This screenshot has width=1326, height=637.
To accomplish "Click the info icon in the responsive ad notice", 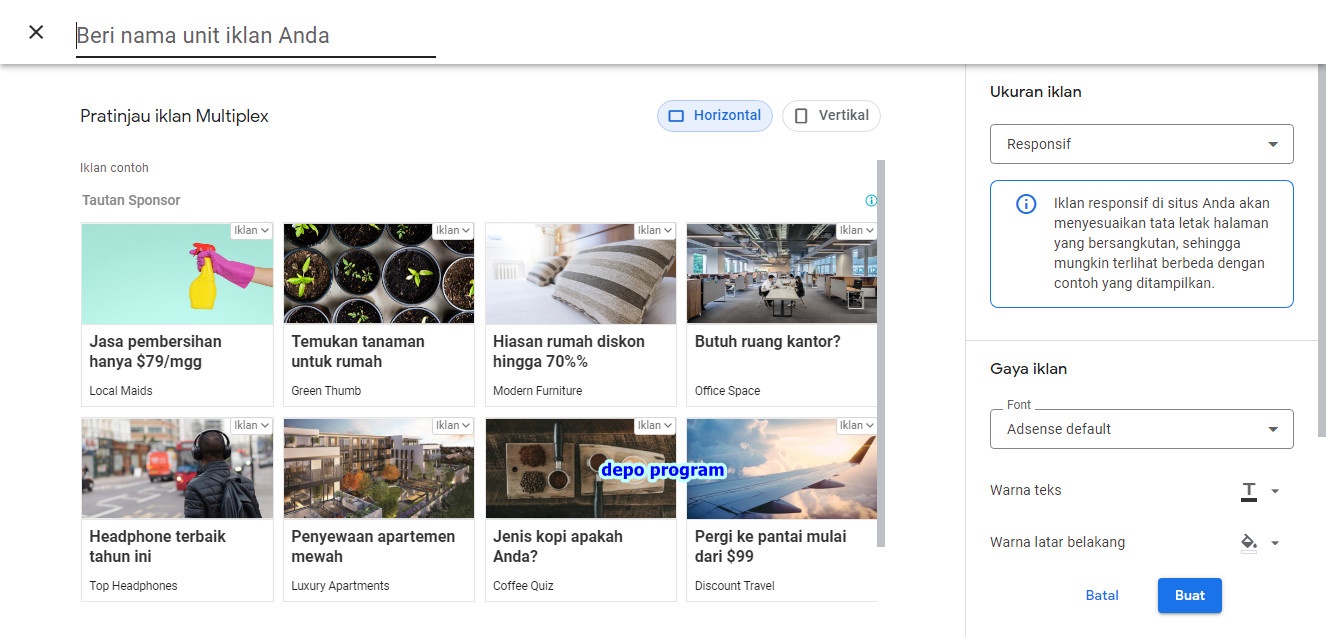I will 1026,204.
